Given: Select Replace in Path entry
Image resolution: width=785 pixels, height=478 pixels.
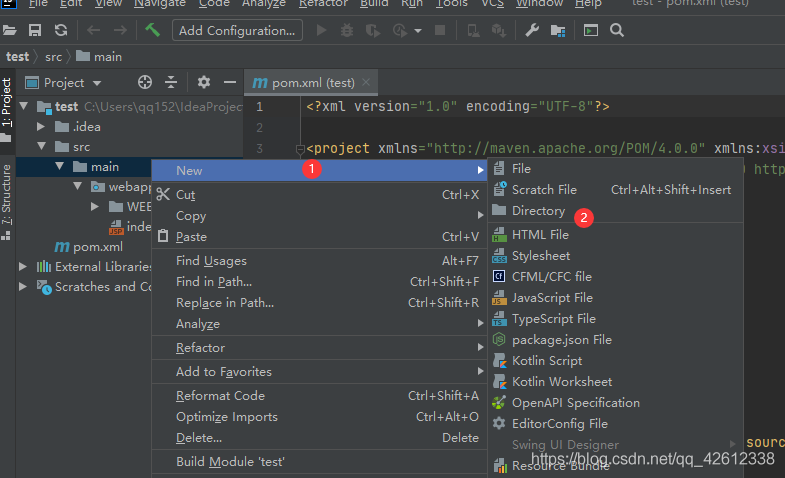Looking at the screenshot, I should coord(319,303).
